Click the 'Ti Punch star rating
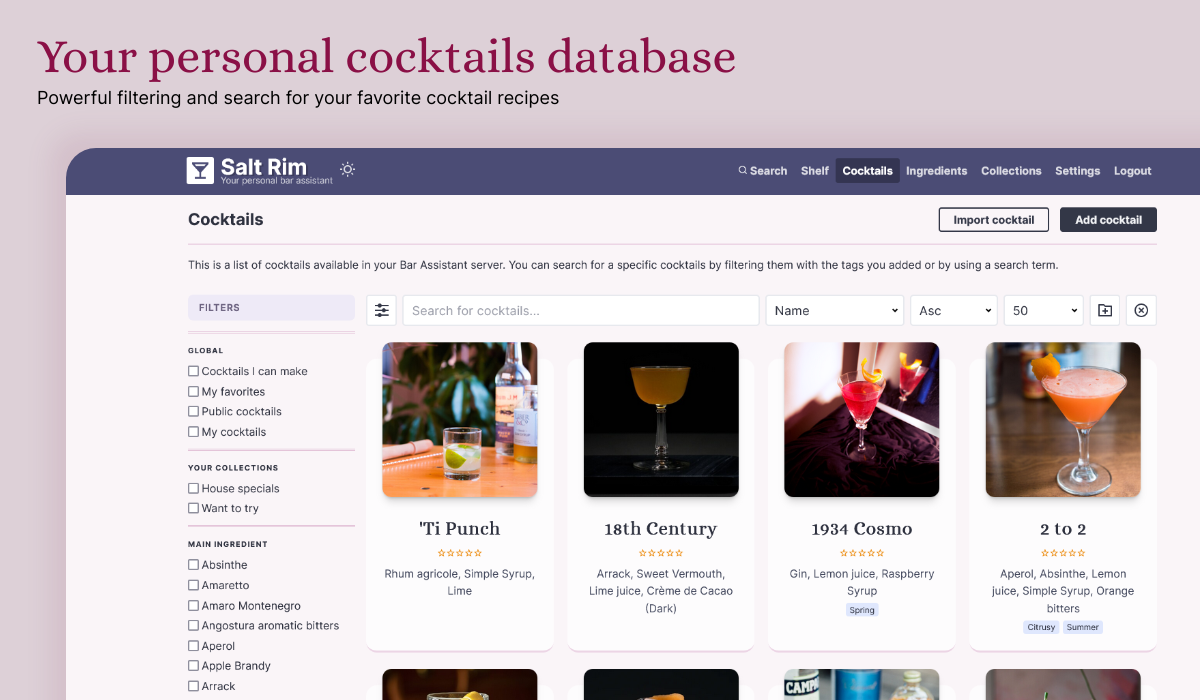Screen dimensions: 1200x700 click(x=460, y=553)
